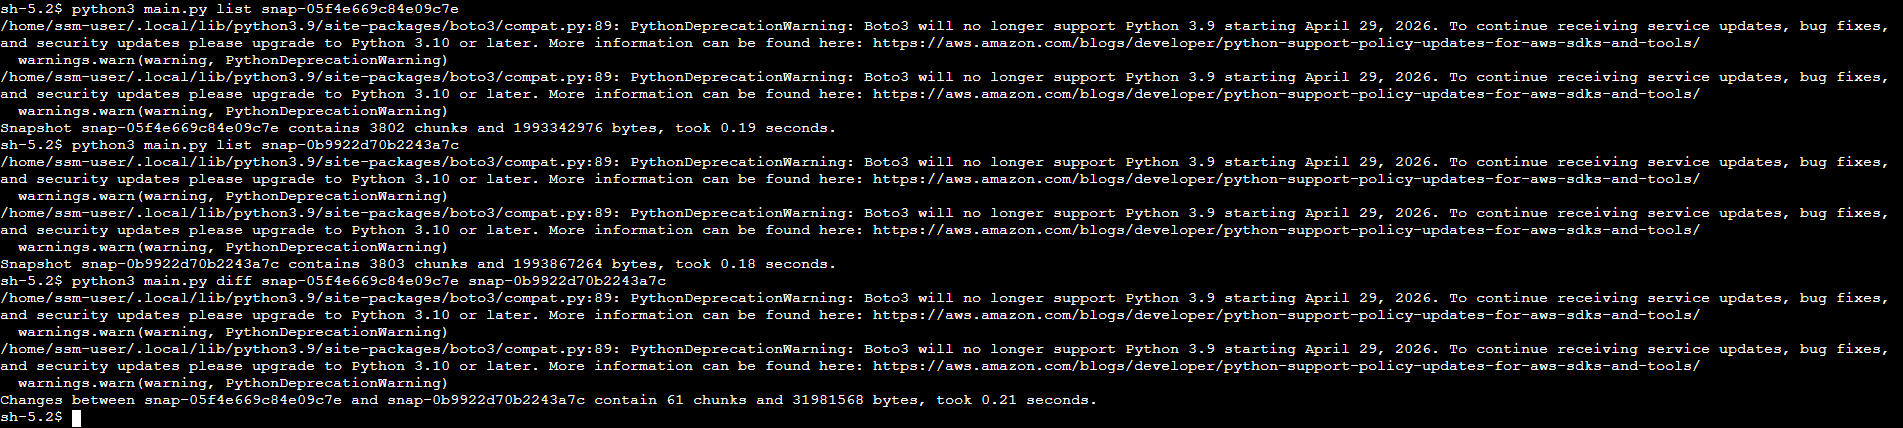The height and width of the screenshot is (428, 1903).
Task: Click the 'list snap-0b9922d70b2243a7c' command line
Action: pyautogui.click(x=265, y=145)
